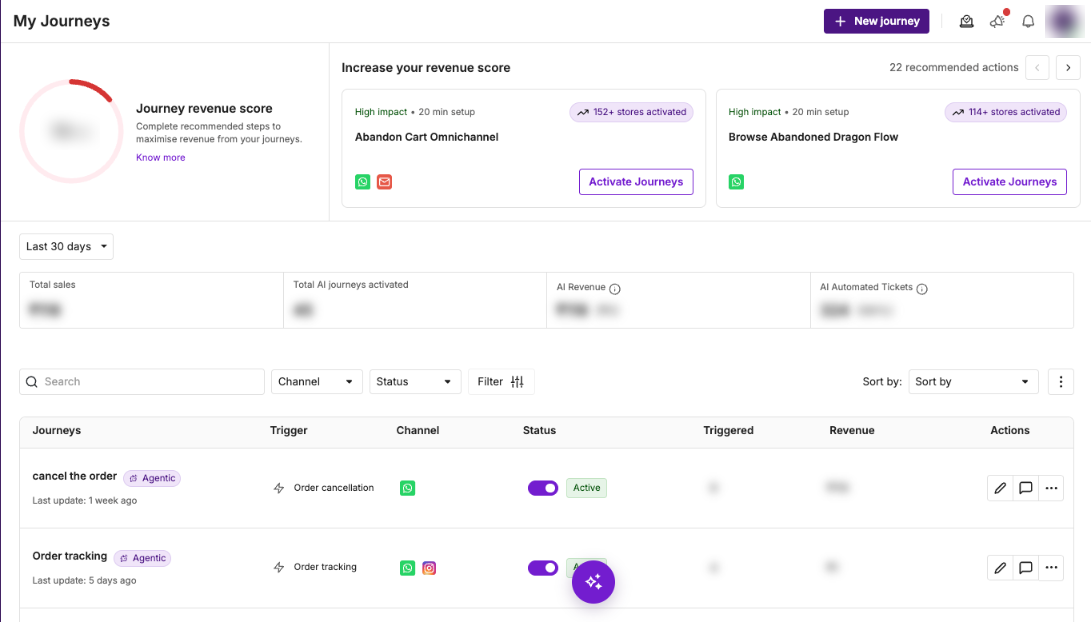Edit the cancel the order journey
This screenshot has height=622, width=1091.
coord(1000,488)
